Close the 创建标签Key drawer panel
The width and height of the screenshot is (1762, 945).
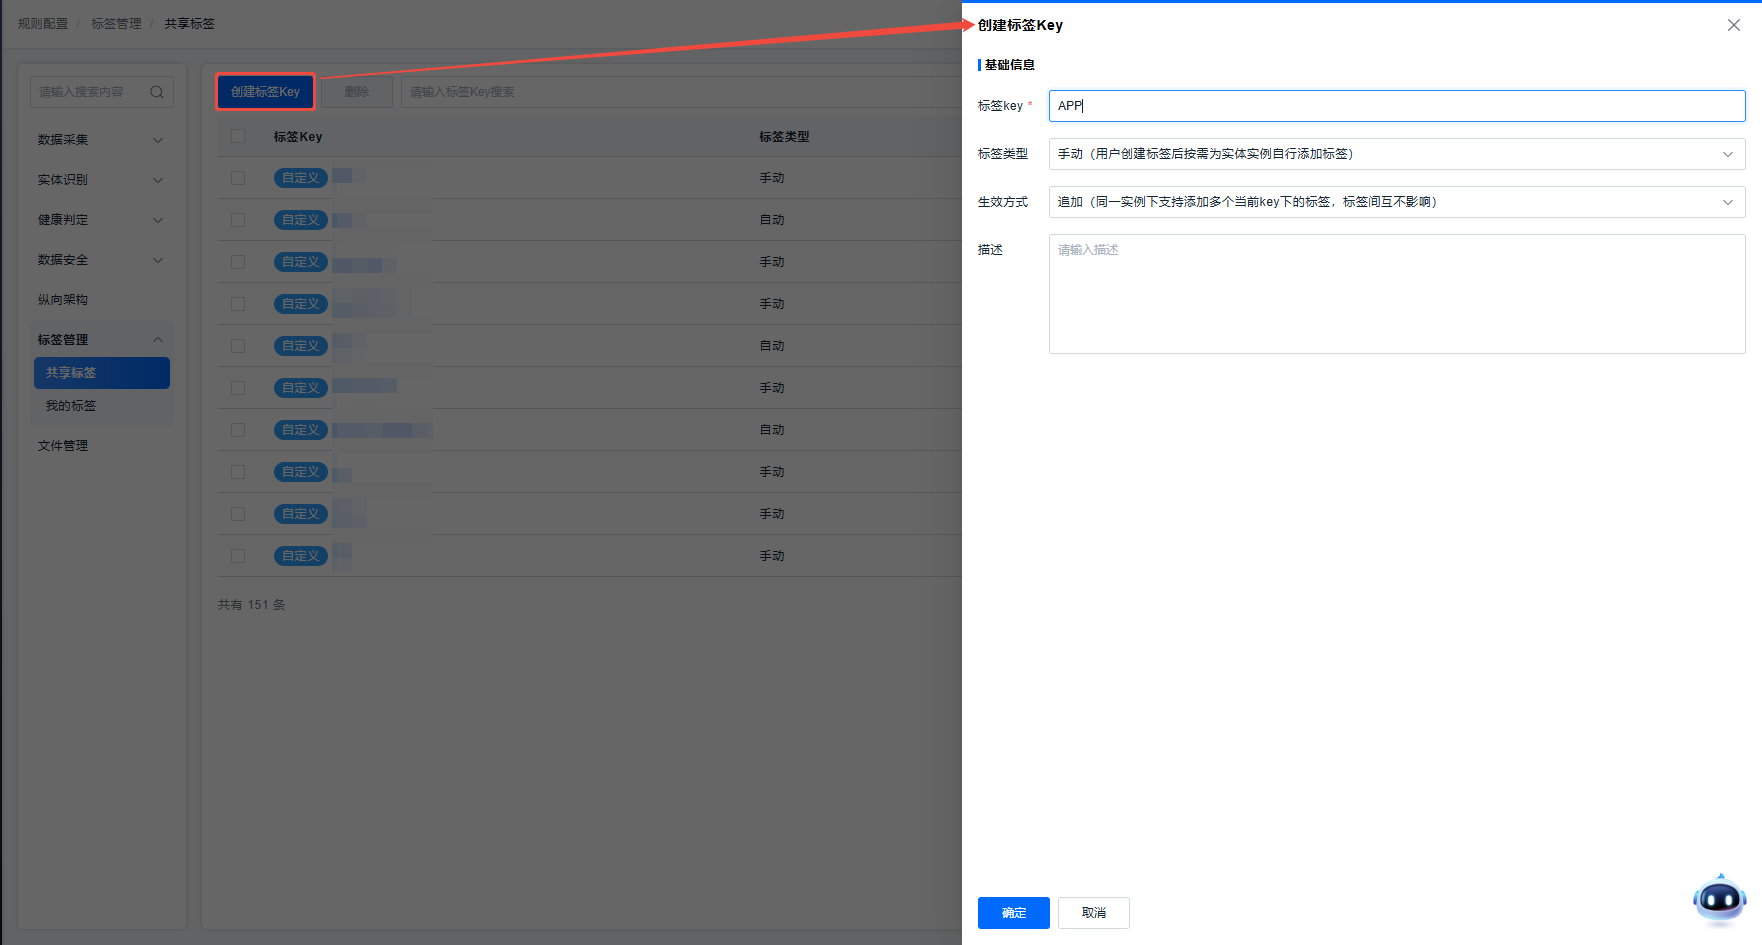coord(1733,25)
